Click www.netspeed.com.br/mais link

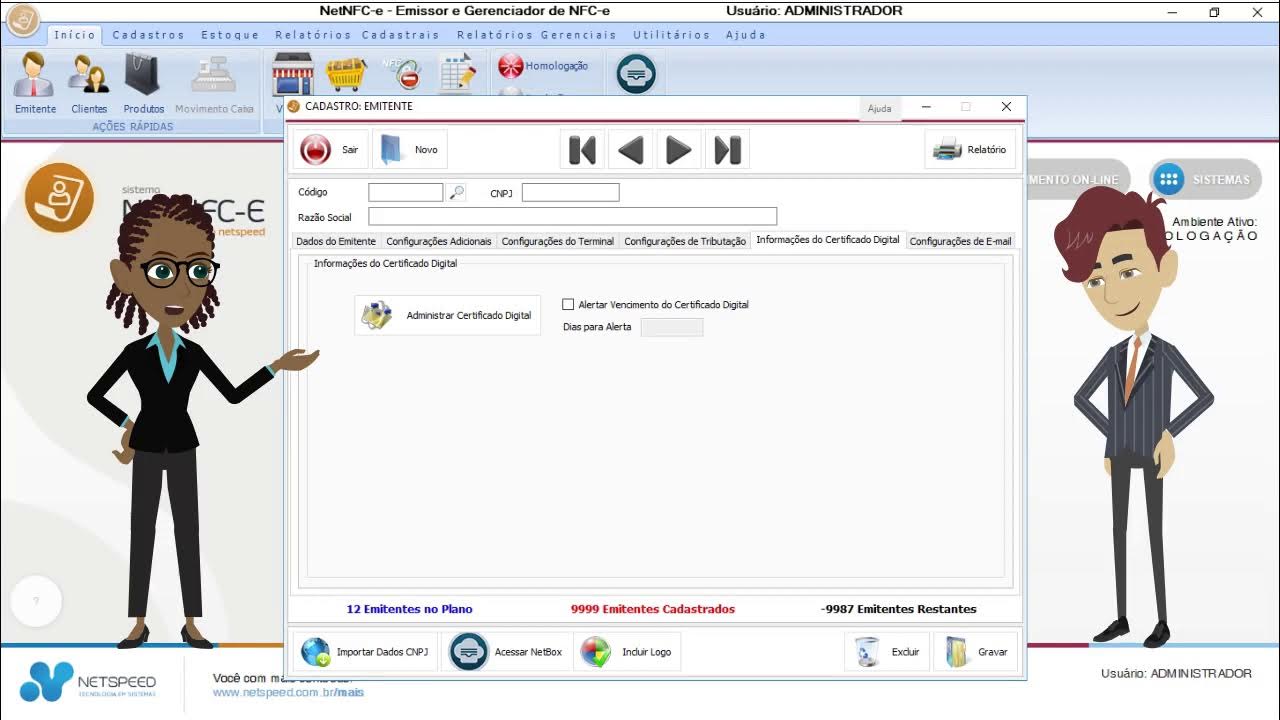[288, 692]
